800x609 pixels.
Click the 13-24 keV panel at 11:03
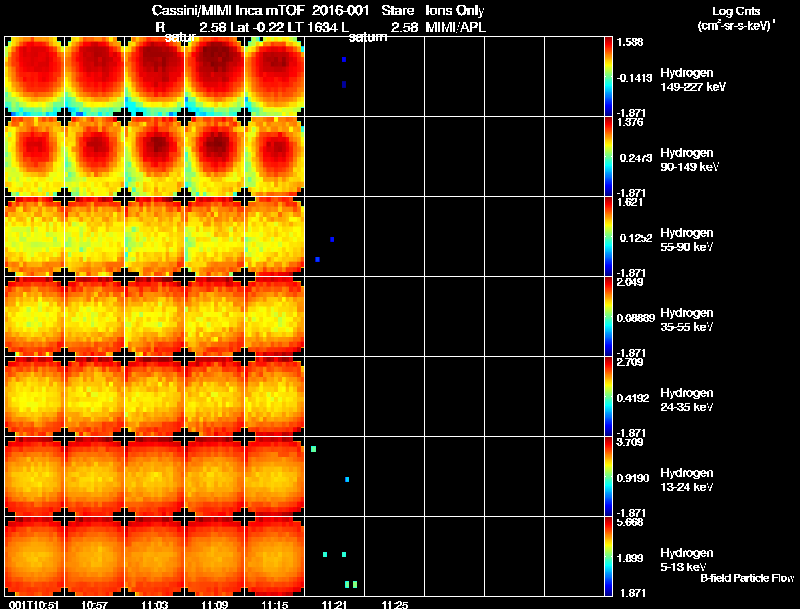click(x=154, y=477)
